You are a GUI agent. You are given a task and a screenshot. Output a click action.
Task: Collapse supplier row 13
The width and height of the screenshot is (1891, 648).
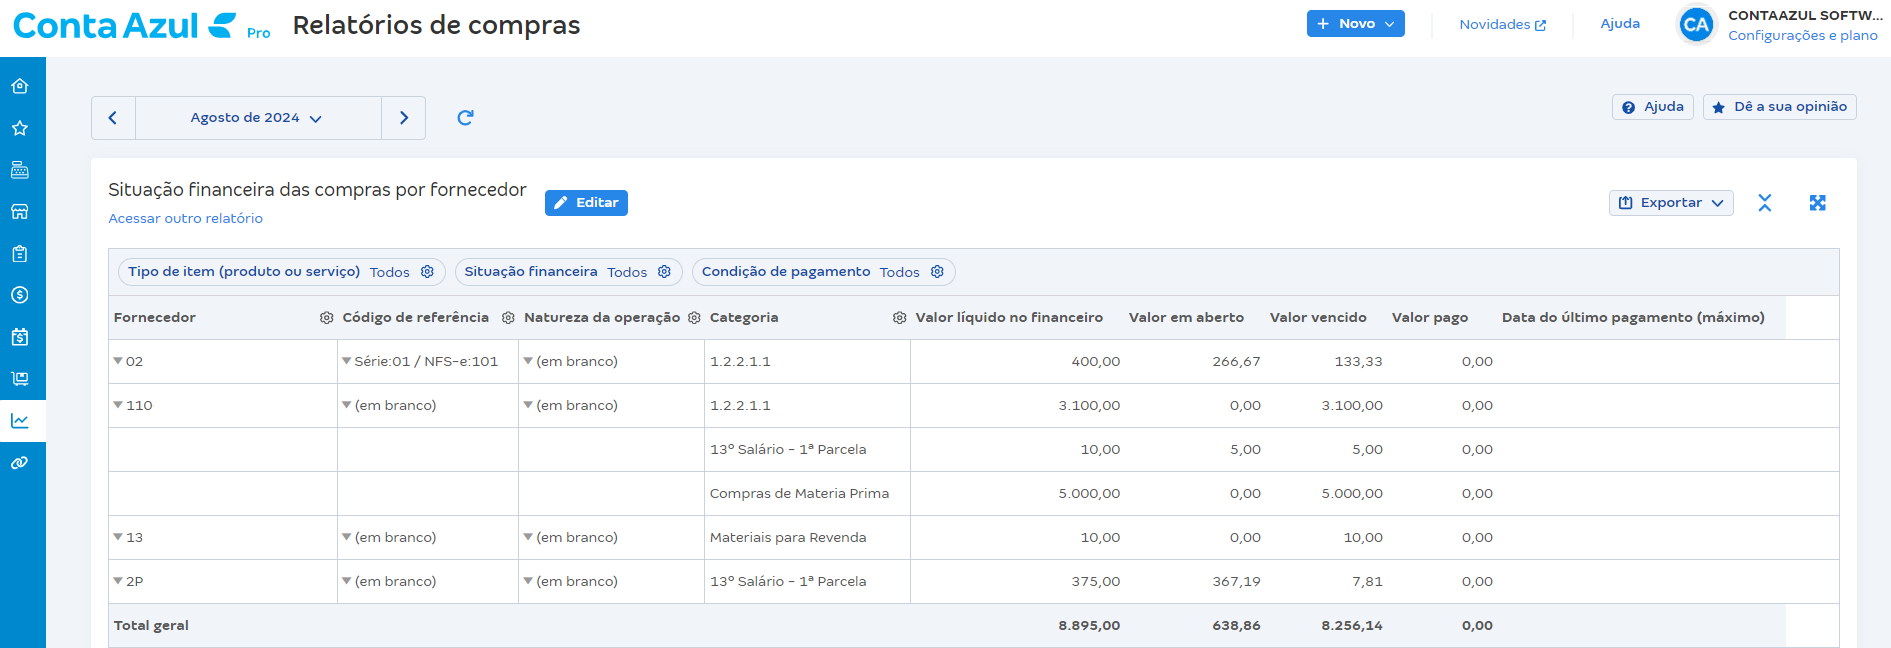[118, 537]
